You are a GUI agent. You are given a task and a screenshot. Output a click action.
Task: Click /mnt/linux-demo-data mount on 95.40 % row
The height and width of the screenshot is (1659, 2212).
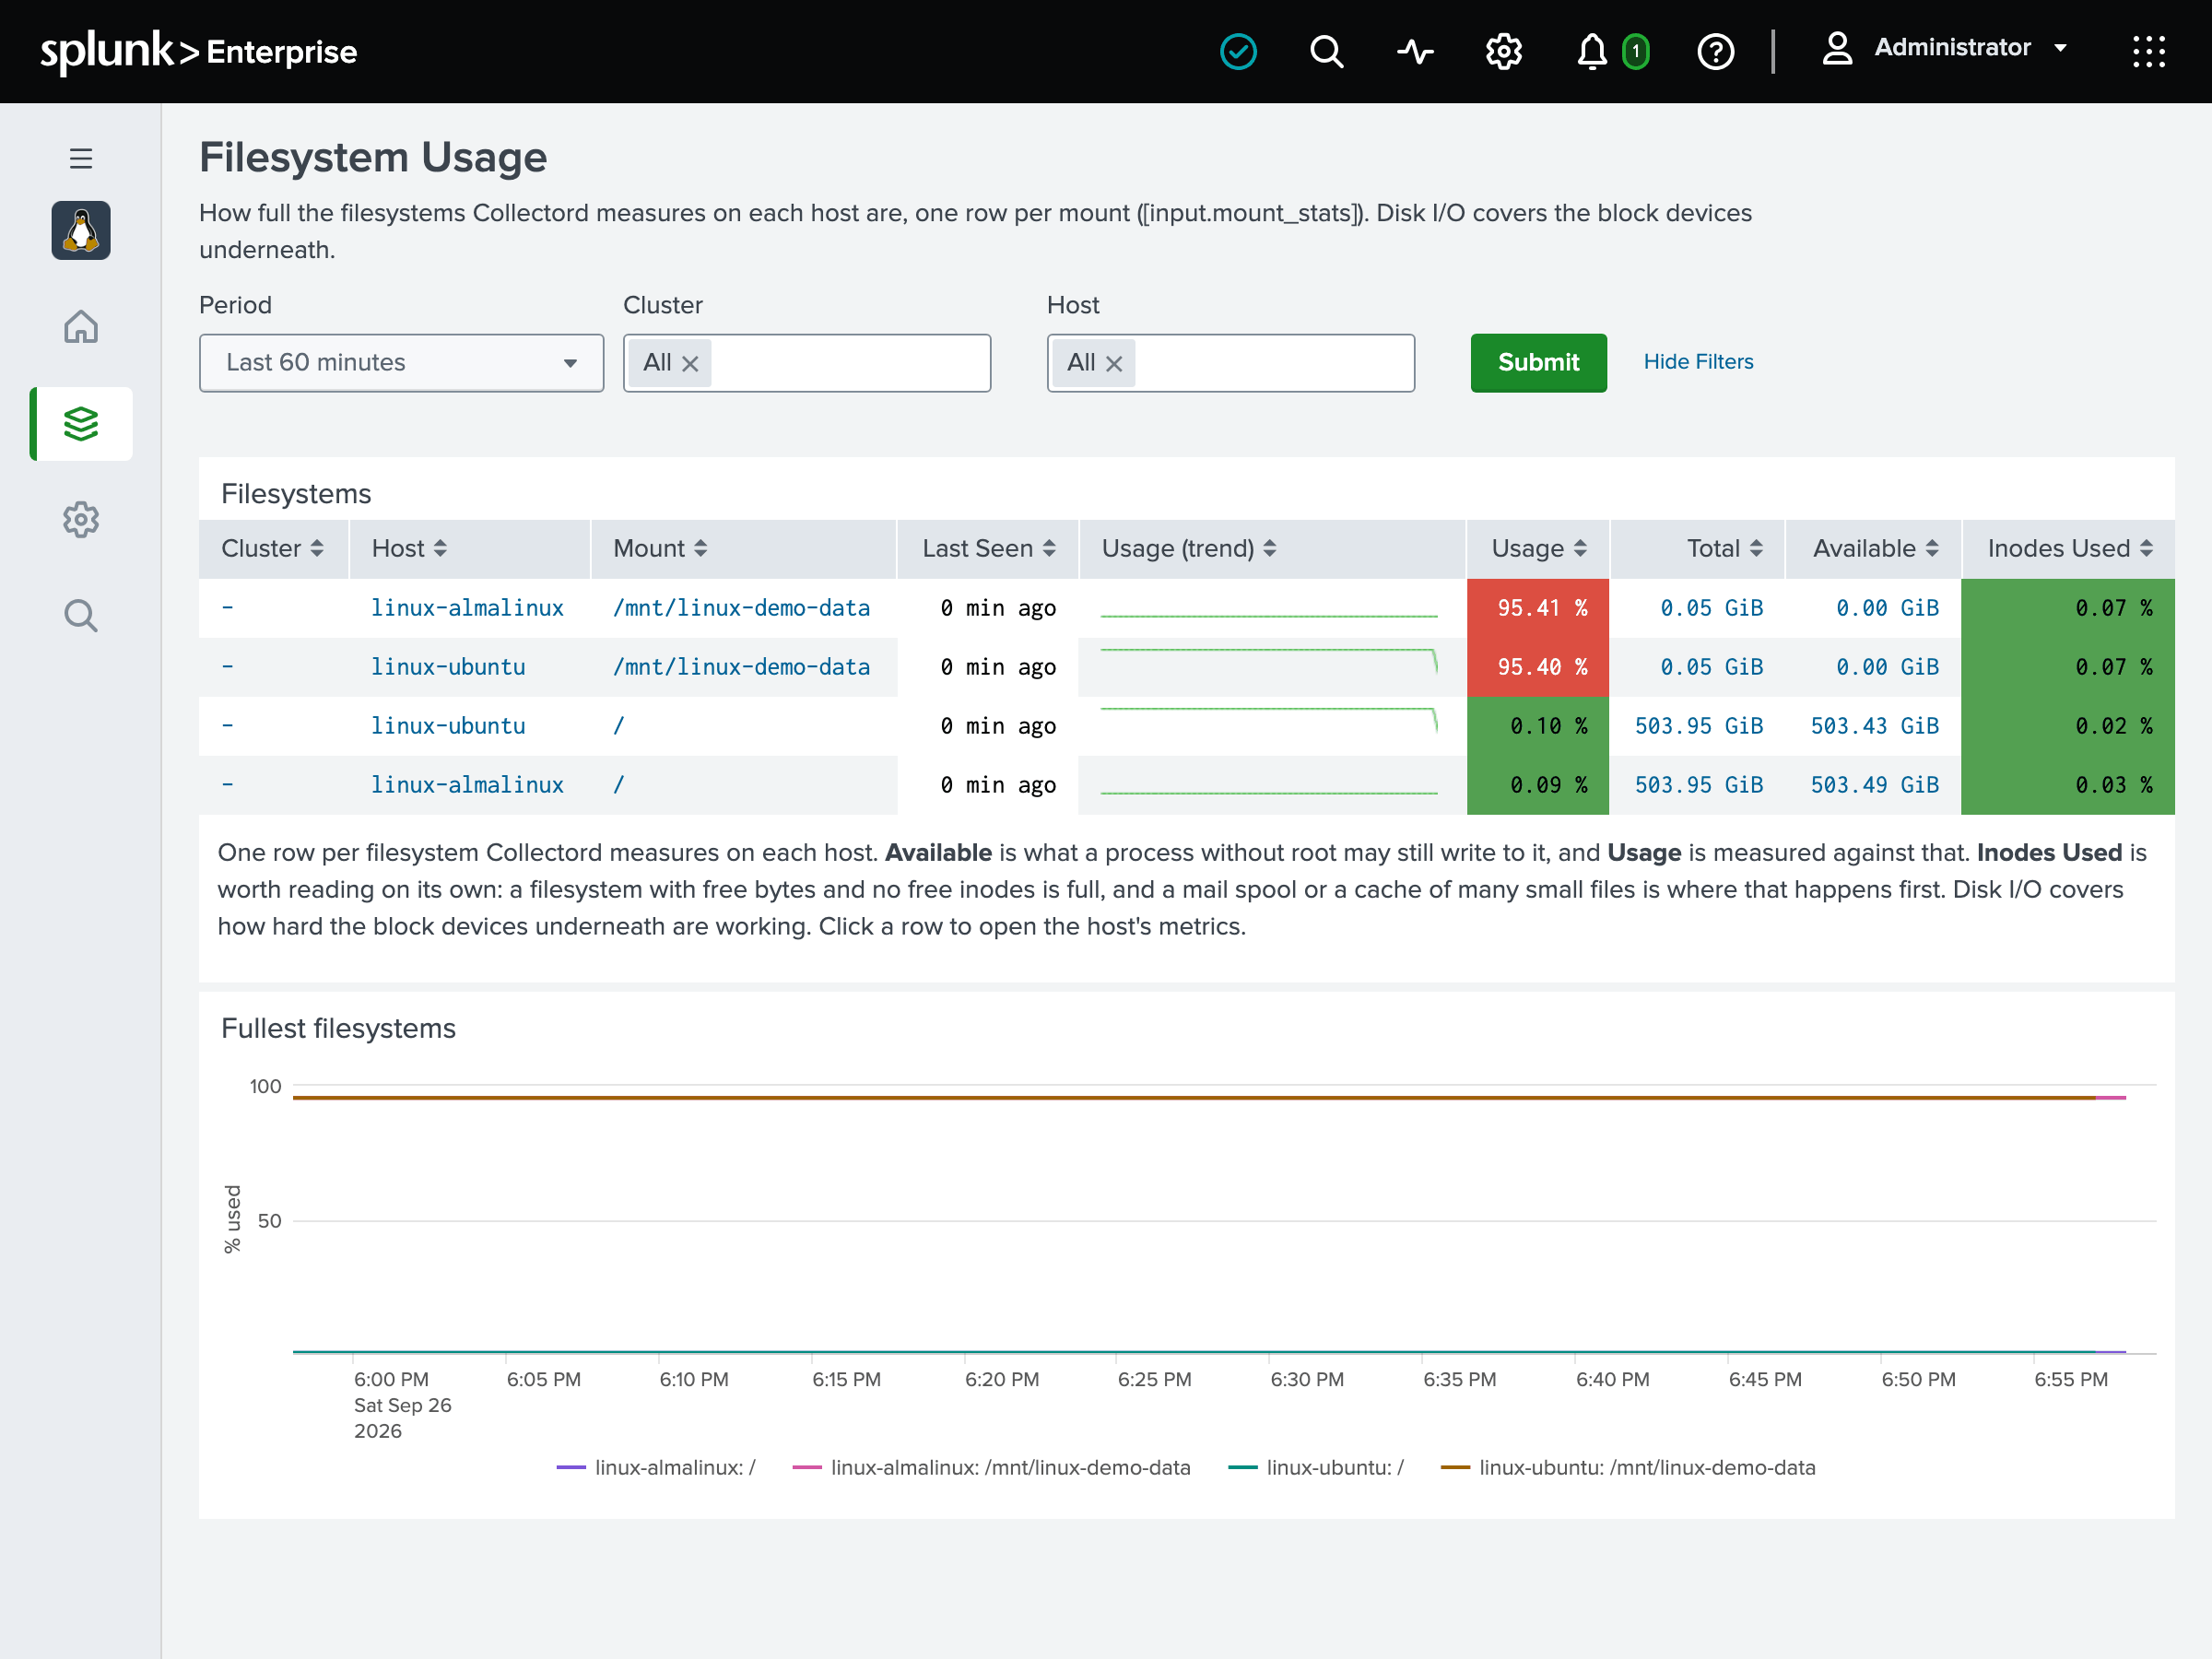(x=741, y=667)
